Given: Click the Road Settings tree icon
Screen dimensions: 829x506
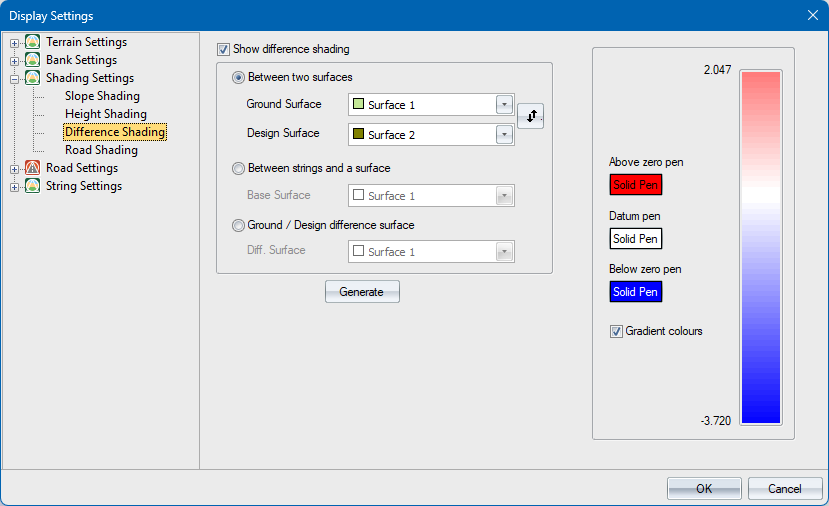Looking at the screenshot, I should 33,168.
